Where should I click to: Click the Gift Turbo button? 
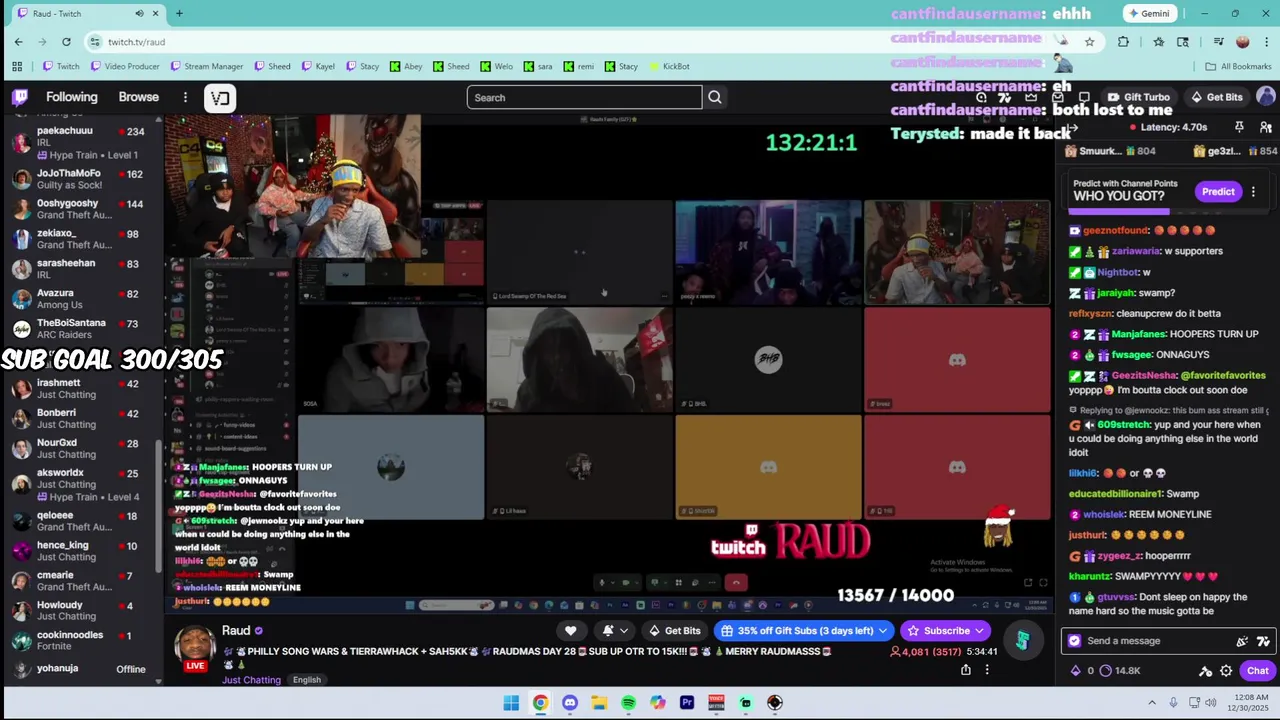(1139, 97)
